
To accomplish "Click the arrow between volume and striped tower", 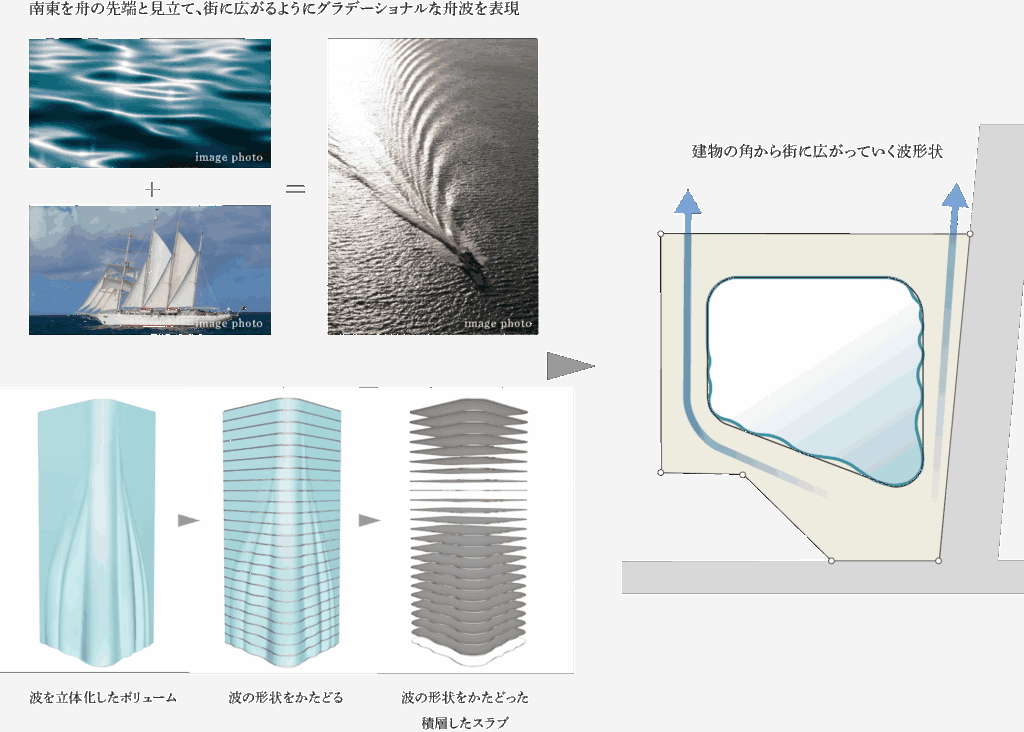I will point(188,520).
